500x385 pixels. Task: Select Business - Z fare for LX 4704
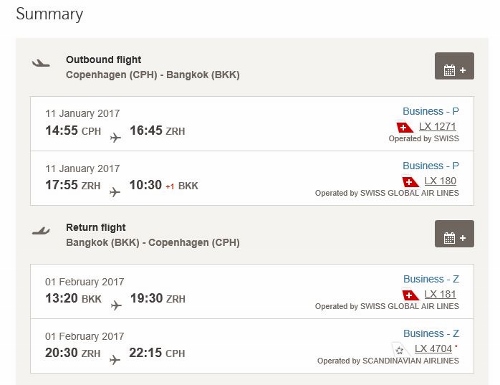point(431,333)
